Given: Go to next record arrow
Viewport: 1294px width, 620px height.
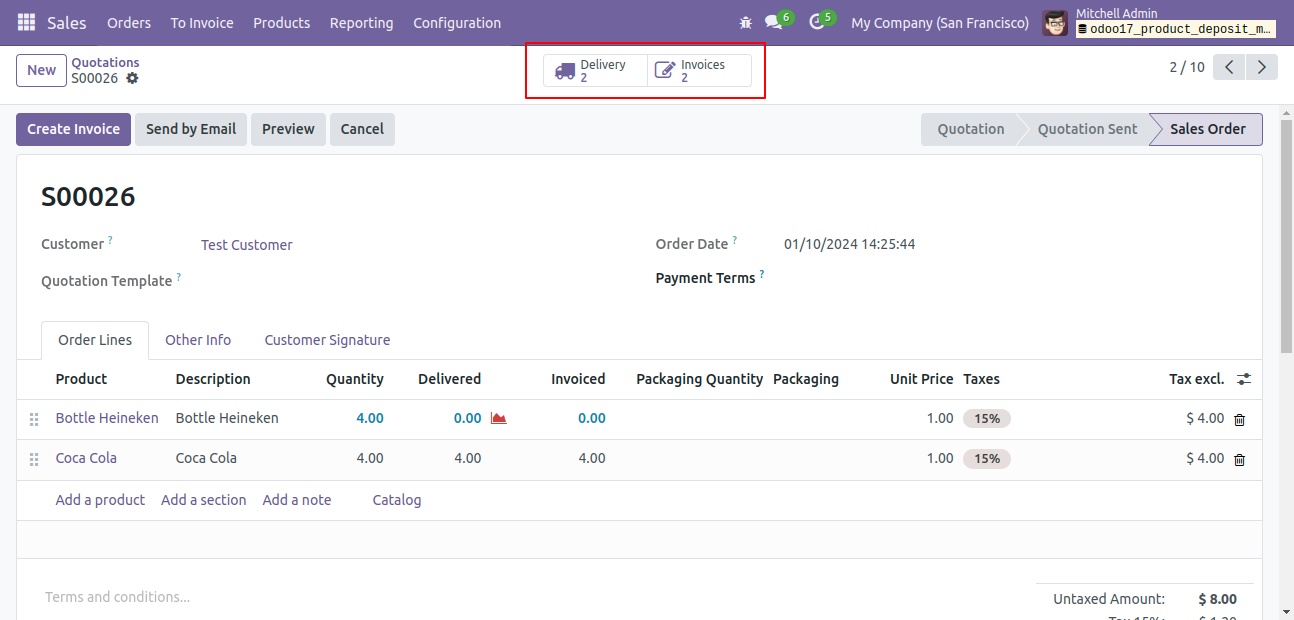Looking at the screenshot, I should 1262,67.
